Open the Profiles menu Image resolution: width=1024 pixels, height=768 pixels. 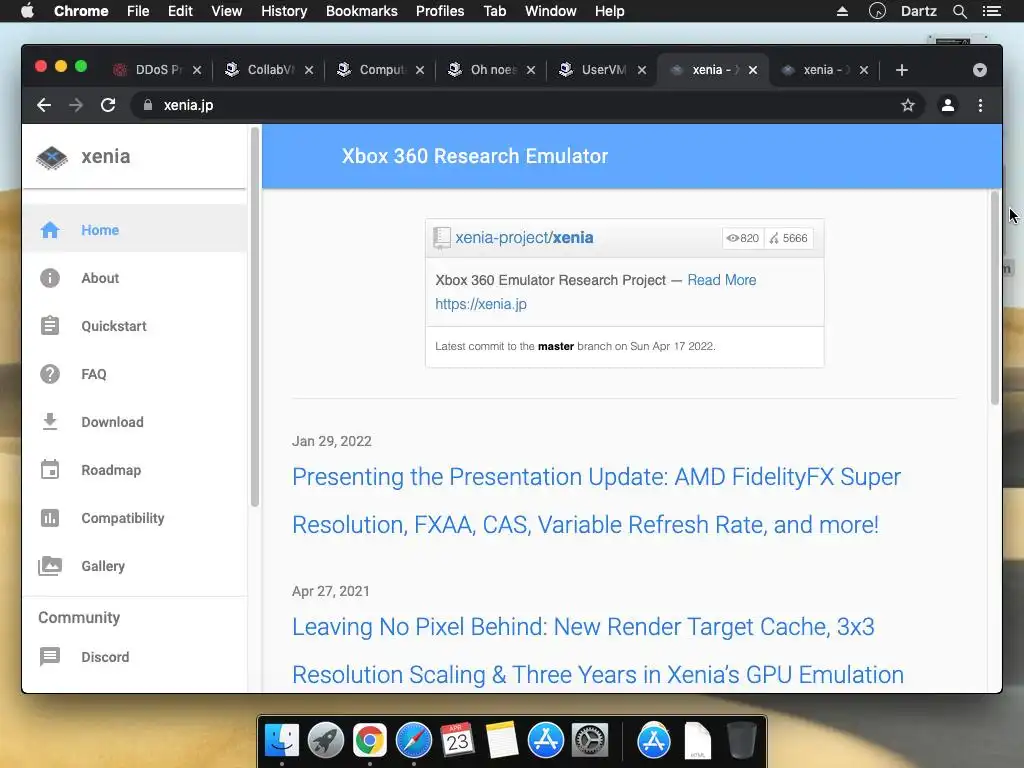[440, 11]
